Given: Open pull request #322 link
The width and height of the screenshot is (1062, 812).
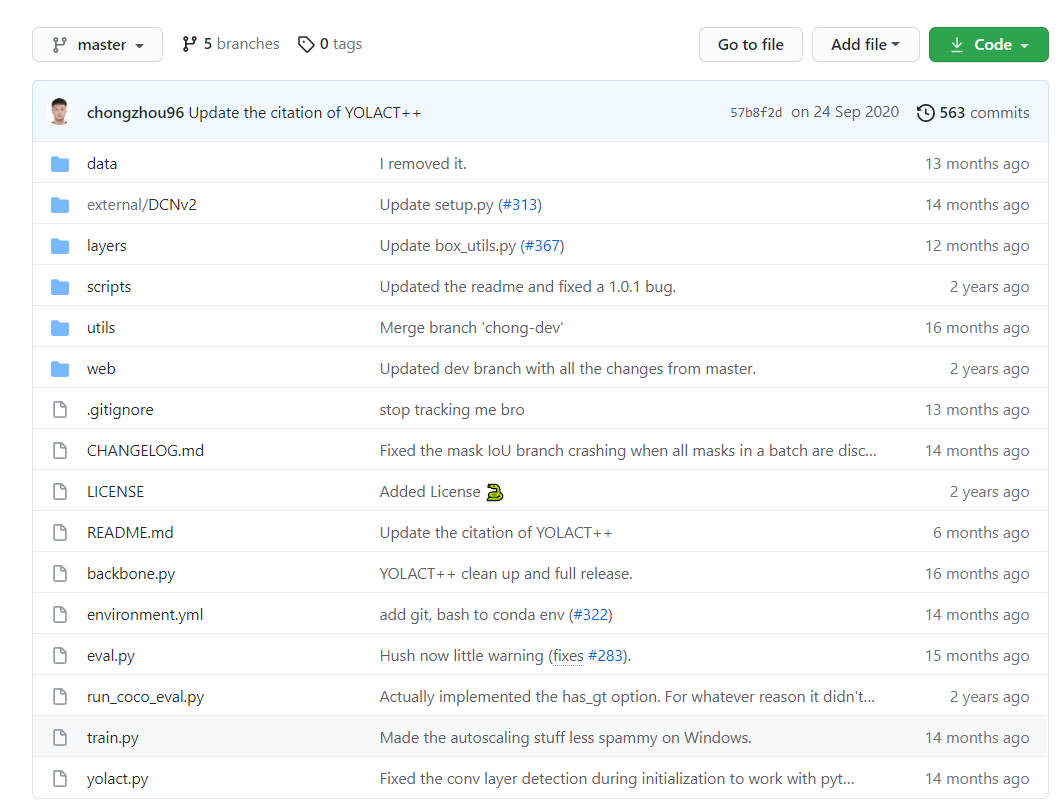Looking at the screenshot, I should point(591,615).
